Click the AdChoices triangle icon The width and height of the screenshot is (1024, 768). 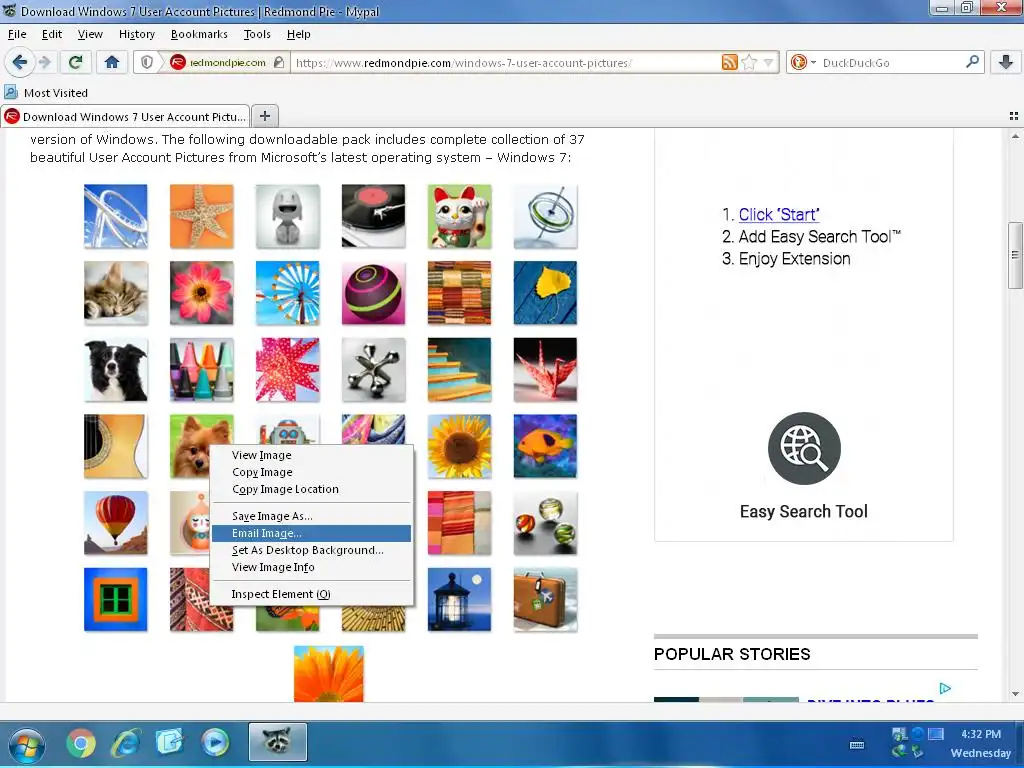pyautogui.click(x=945, y=688)
